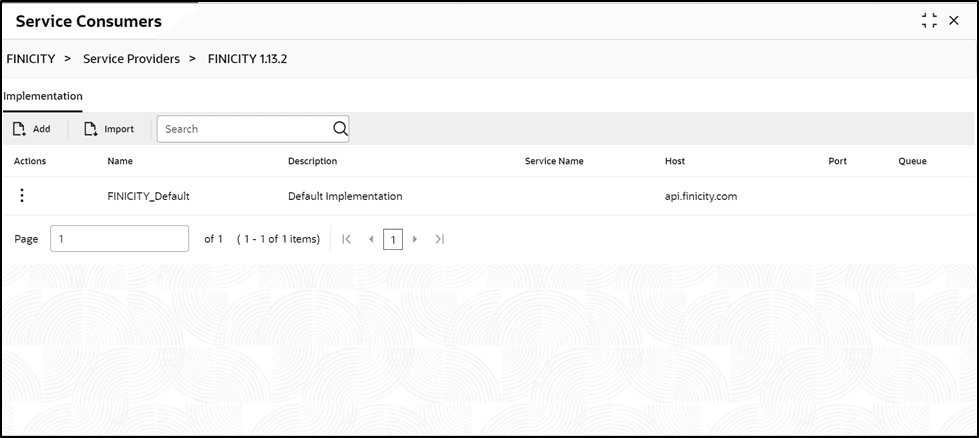979x438 pixels.
Task: Navigate to FINICITY breadcrumb
Action: coord(30,59)
